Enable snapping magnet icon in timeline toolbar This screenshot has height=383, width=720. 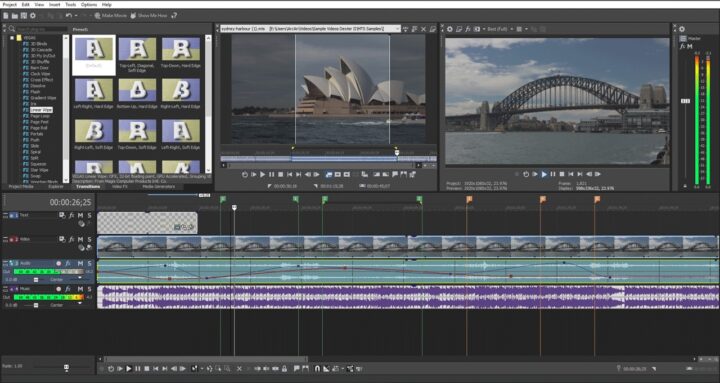pyautogui.click(x=317, y=369)
